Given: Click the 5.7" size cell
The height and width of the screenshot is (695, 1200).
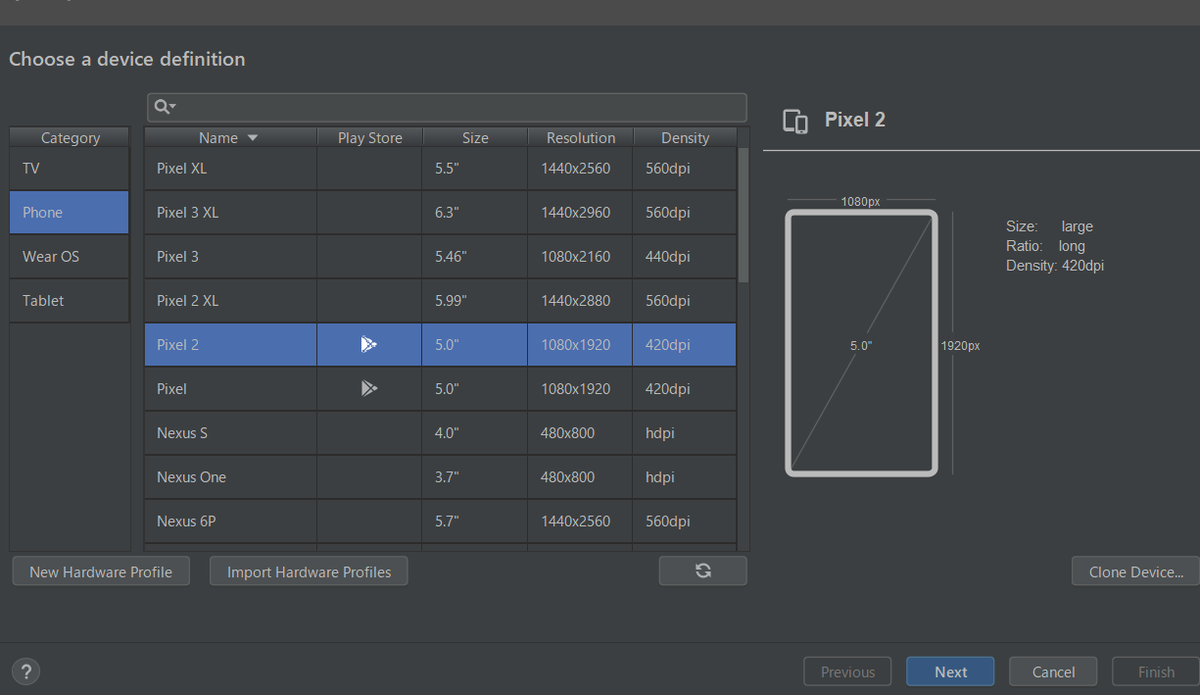Looking at the screenshot, I should 475,521.
